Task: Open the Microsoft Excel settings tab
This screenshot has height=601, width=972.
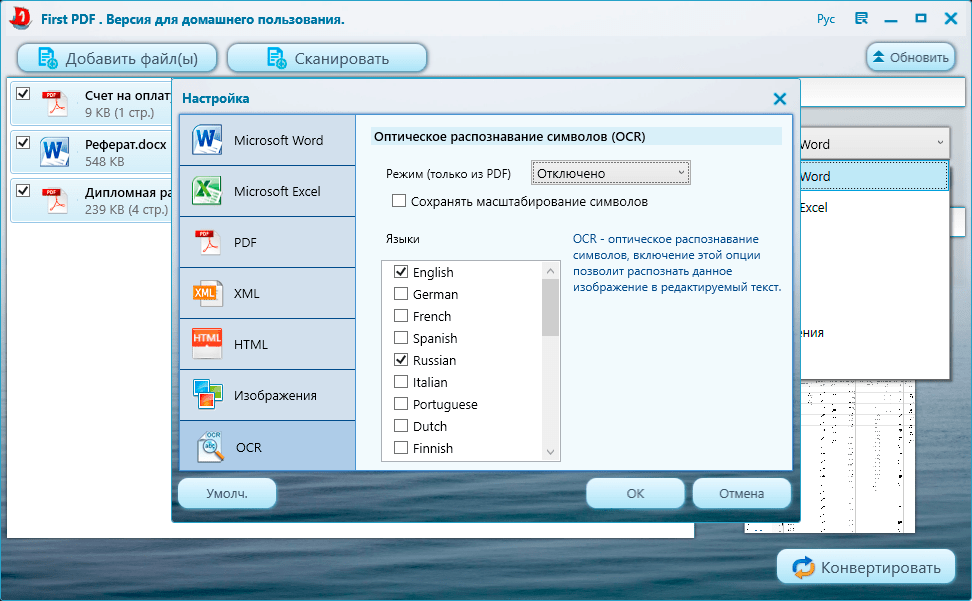Action: click(x=267, y=191)
